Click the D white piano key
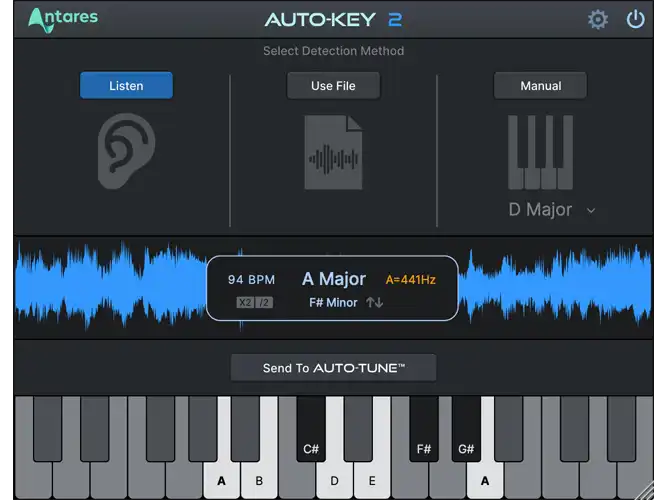 coord(334,481)
